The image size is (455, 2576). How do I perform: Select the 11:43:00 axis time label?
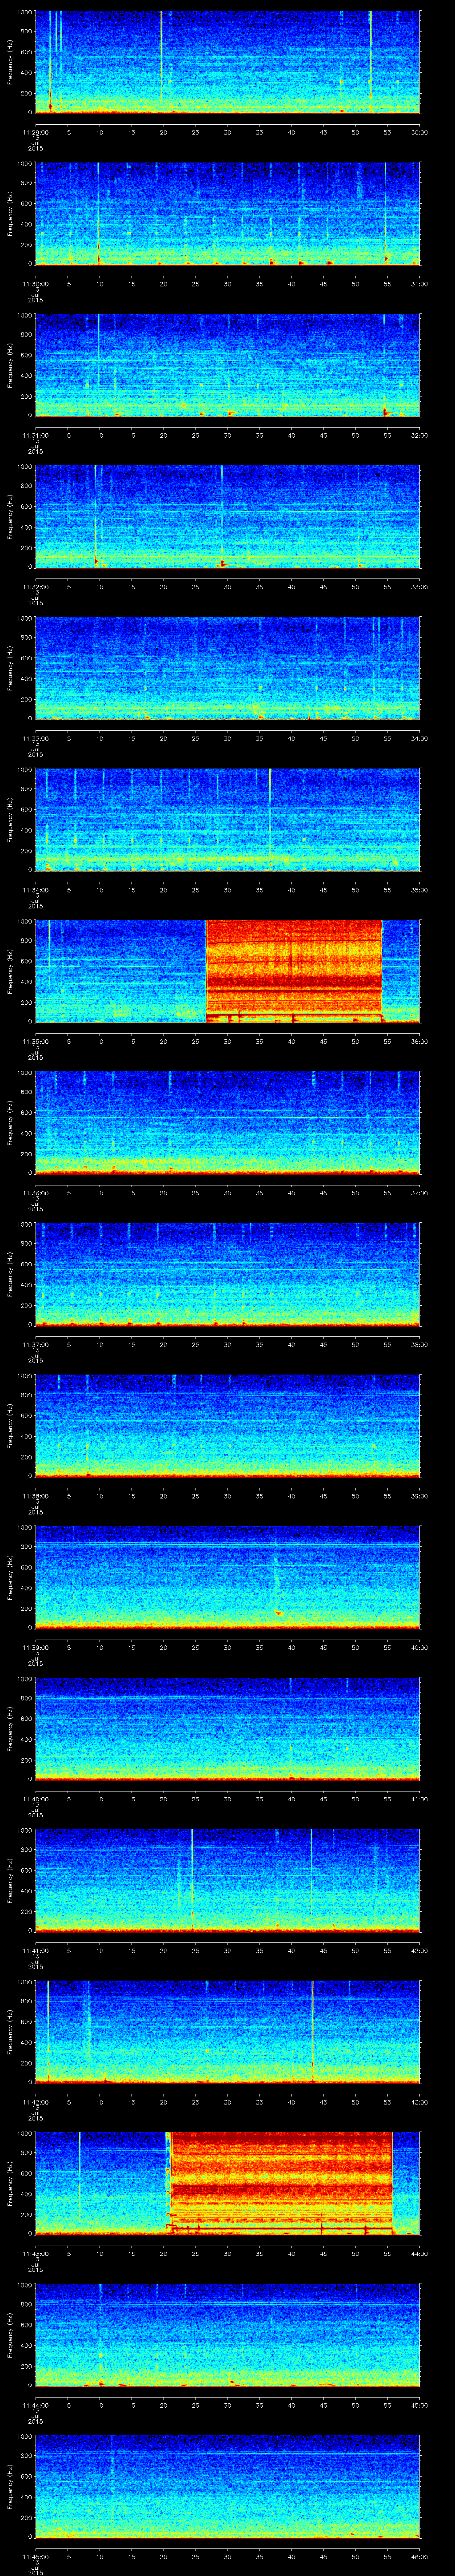[35, 2252]
